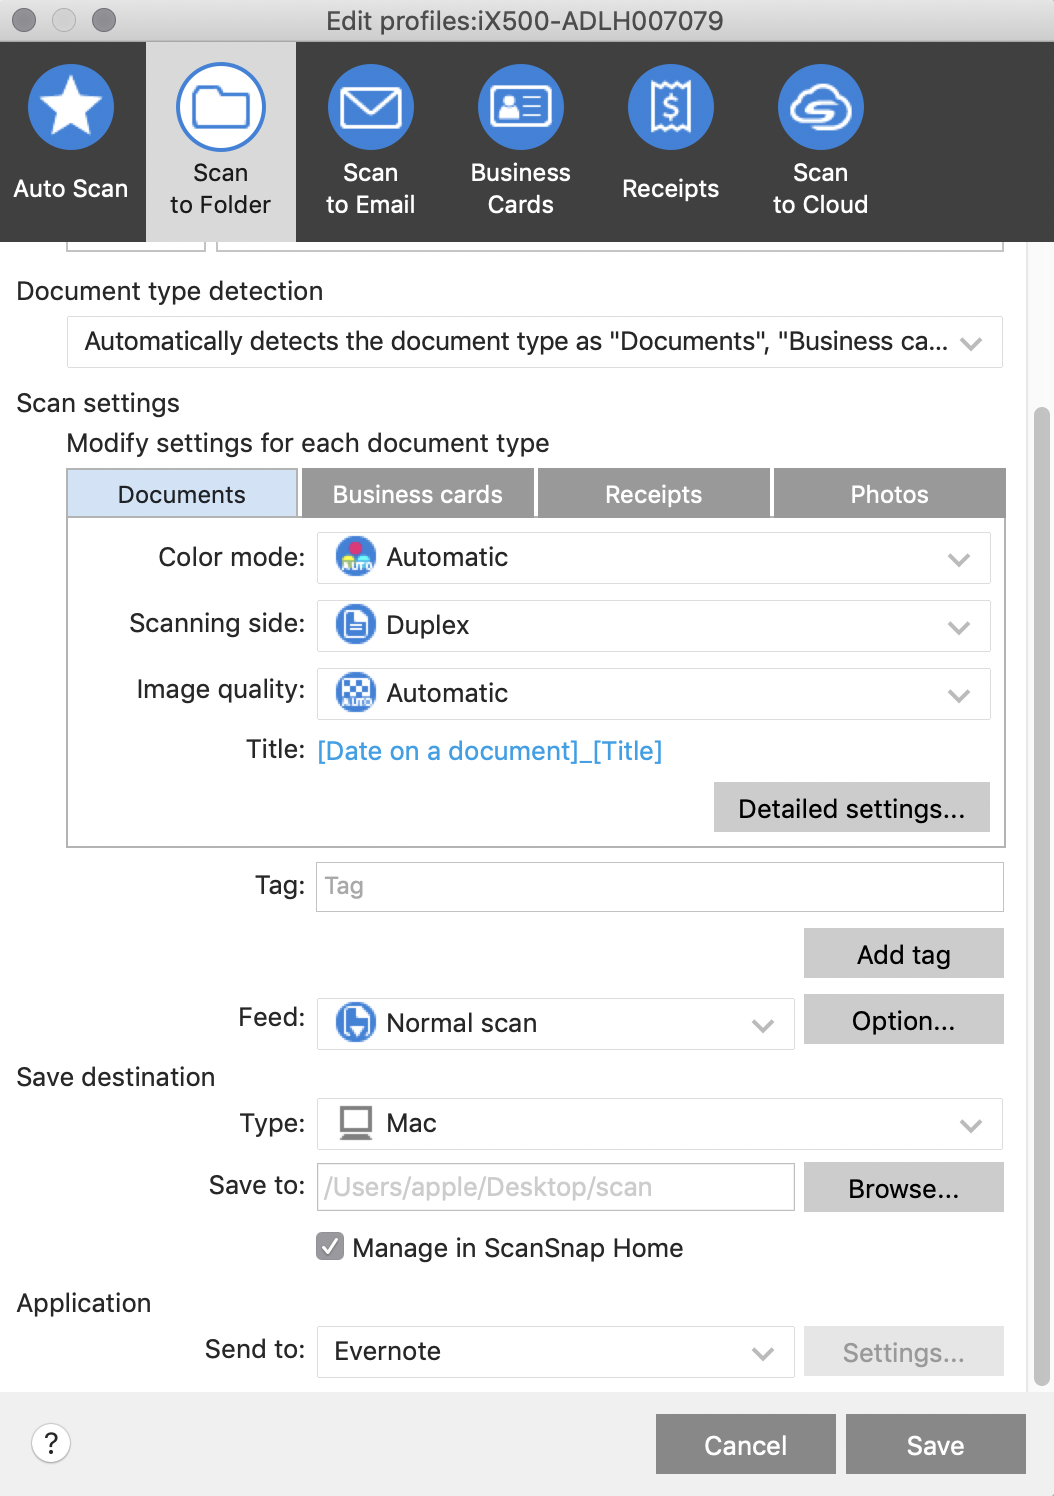1054x1496 pixels.
Task: Expand the Feed dropdown arrow
Action: pyautogui.click(x=763, y=1025)
